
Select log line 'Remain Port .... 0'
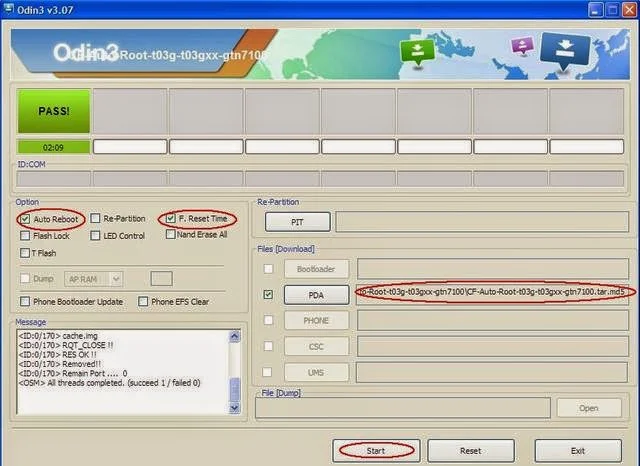click(x=73, y=373)
